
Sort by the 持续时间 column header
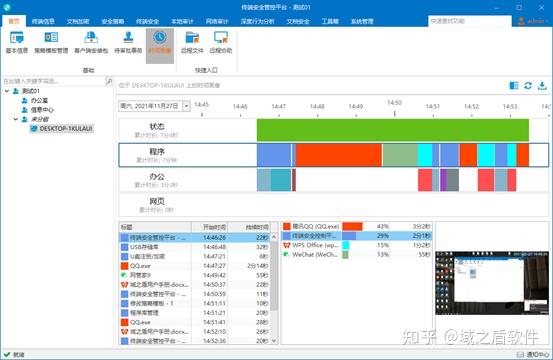249,227
